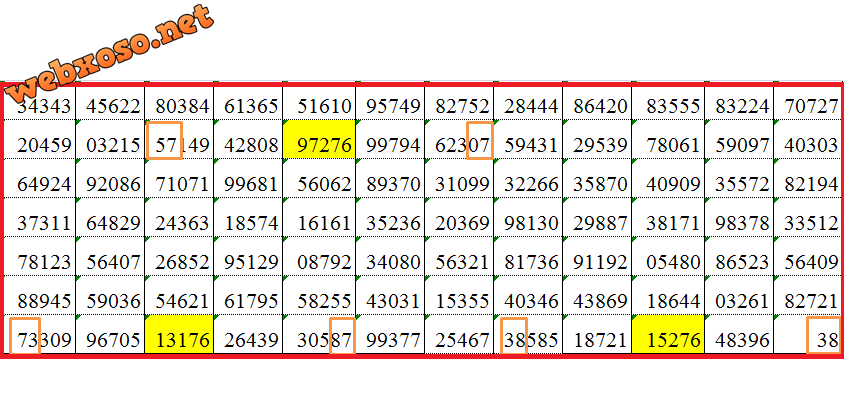Select the cell with number 16161
The height and width of the screenshot is (396, 844).
pyautogui.click(x=319, y=217)
